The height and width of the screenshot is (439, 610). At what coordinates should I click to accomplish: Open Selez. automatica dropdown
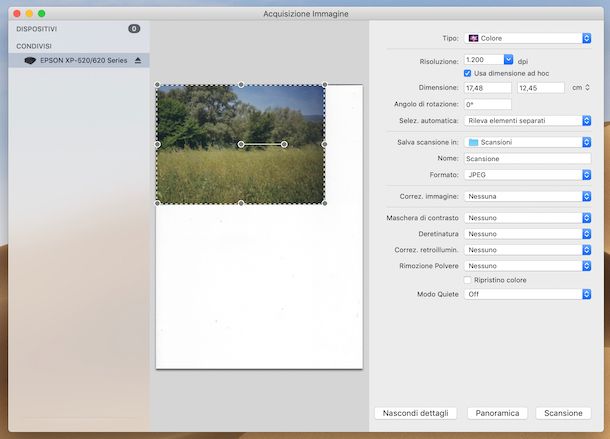pos(528,121)
